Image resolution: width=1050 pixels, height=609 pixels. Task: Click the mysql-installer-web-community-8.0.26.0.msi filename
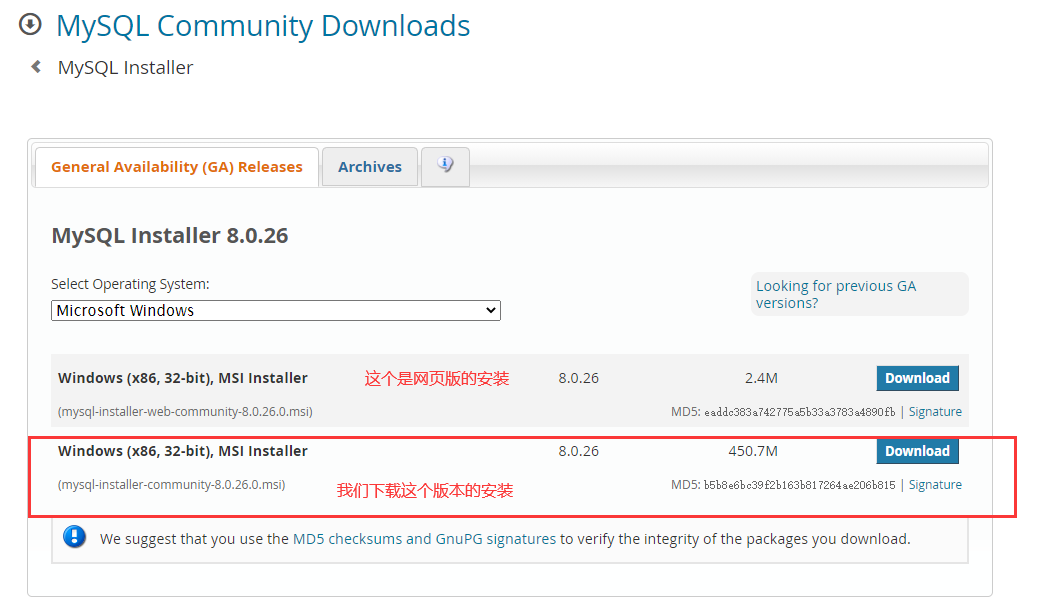pos(185,411)
